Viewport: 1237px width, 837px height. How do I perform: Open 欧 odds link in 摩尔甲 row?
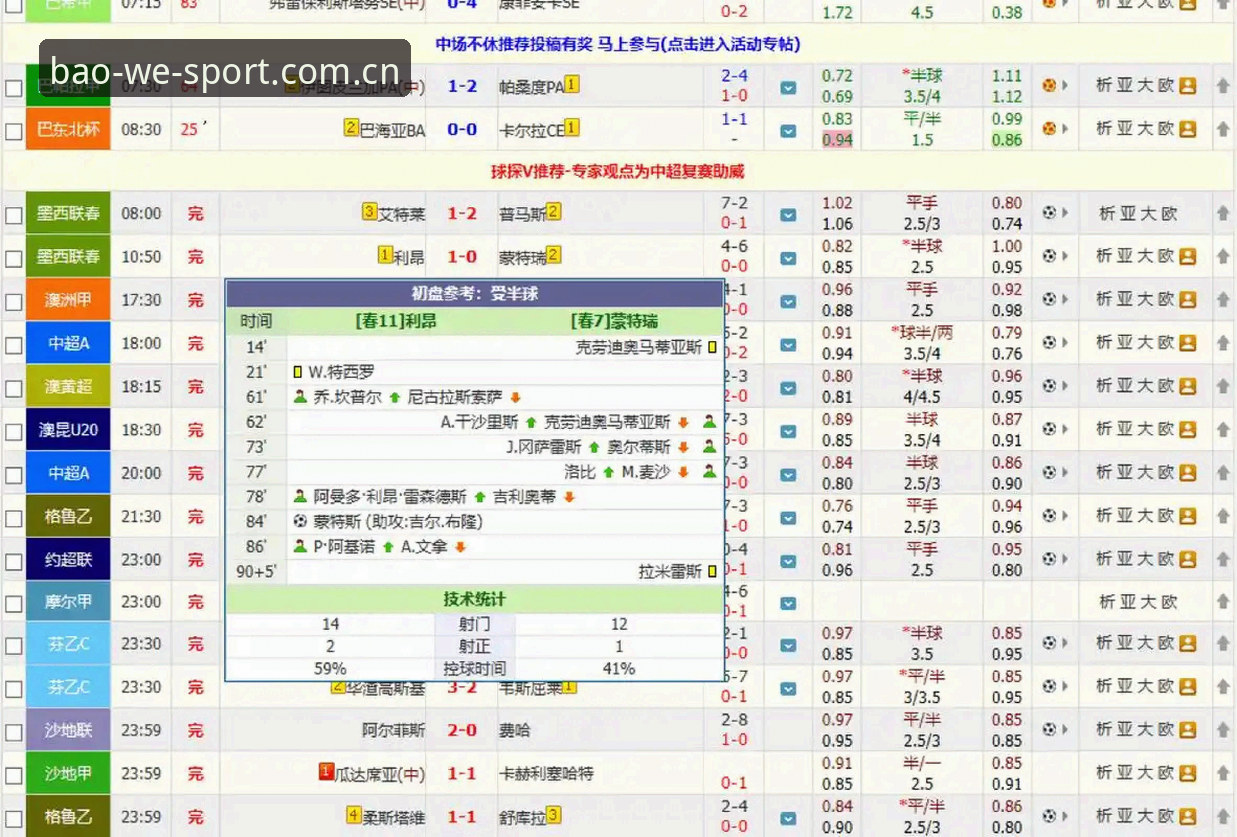point(1169,602)
